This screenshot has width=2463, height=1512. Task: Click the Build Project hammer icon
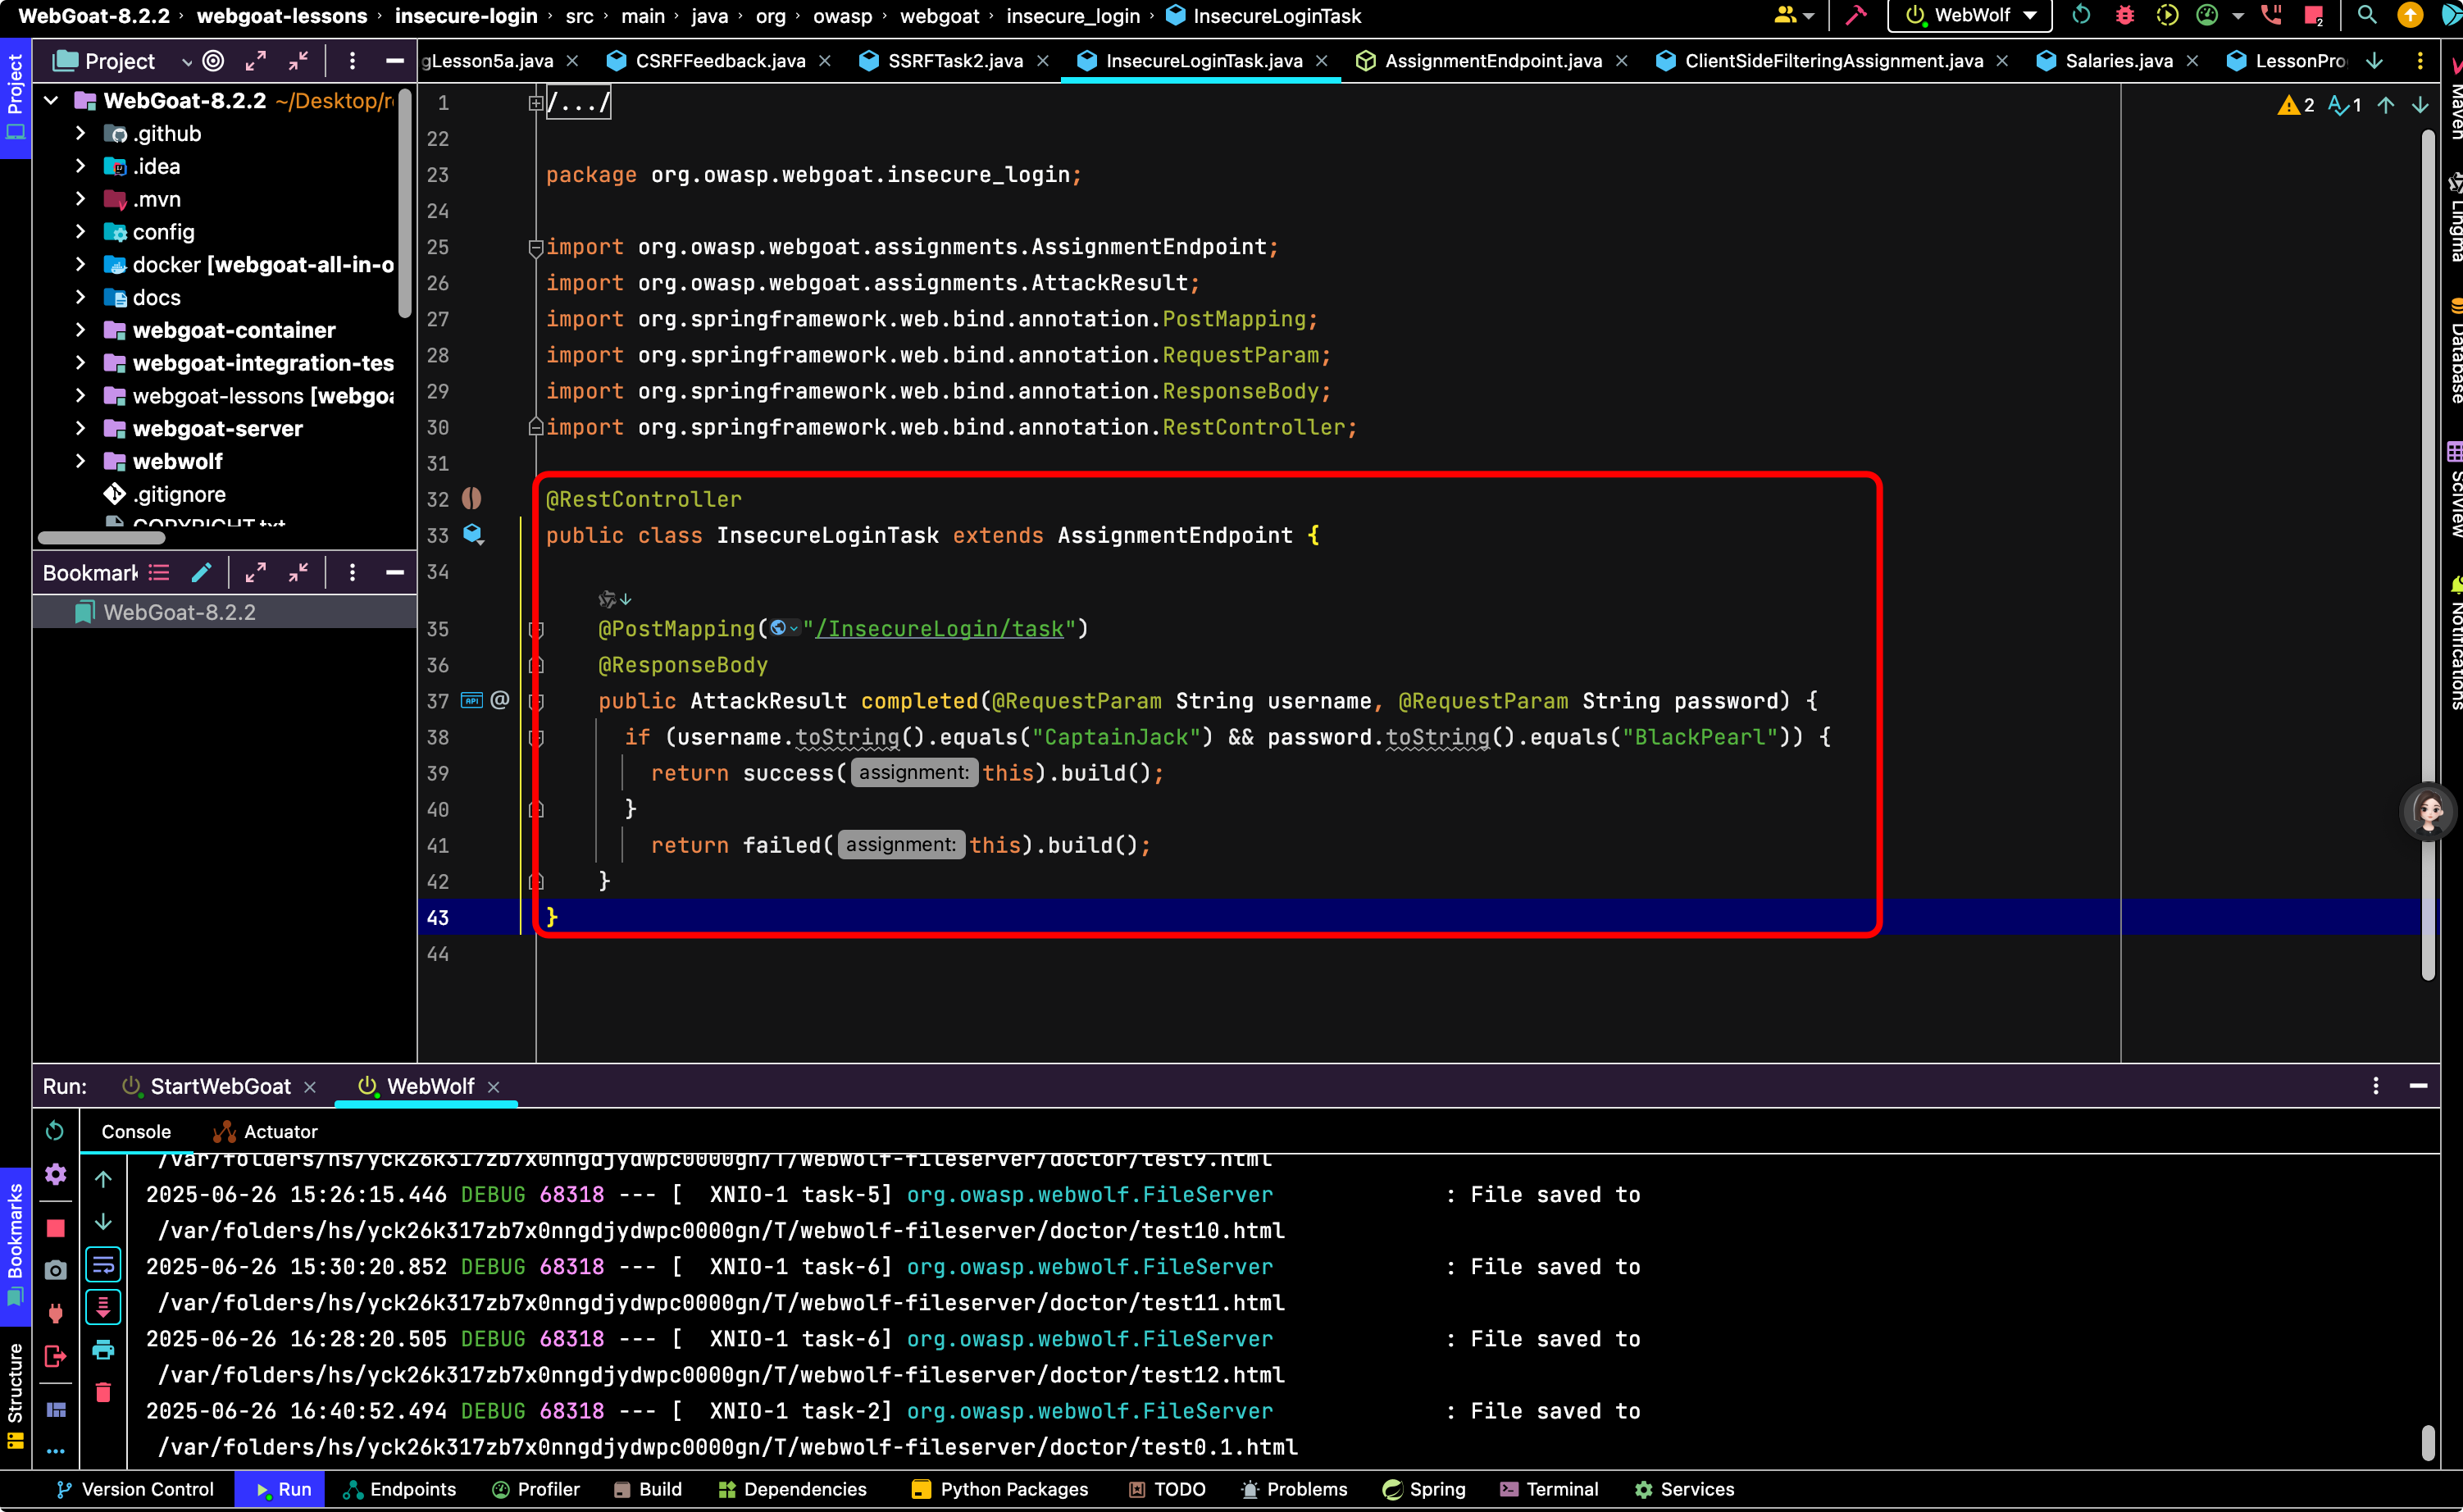coord(1856,16)
